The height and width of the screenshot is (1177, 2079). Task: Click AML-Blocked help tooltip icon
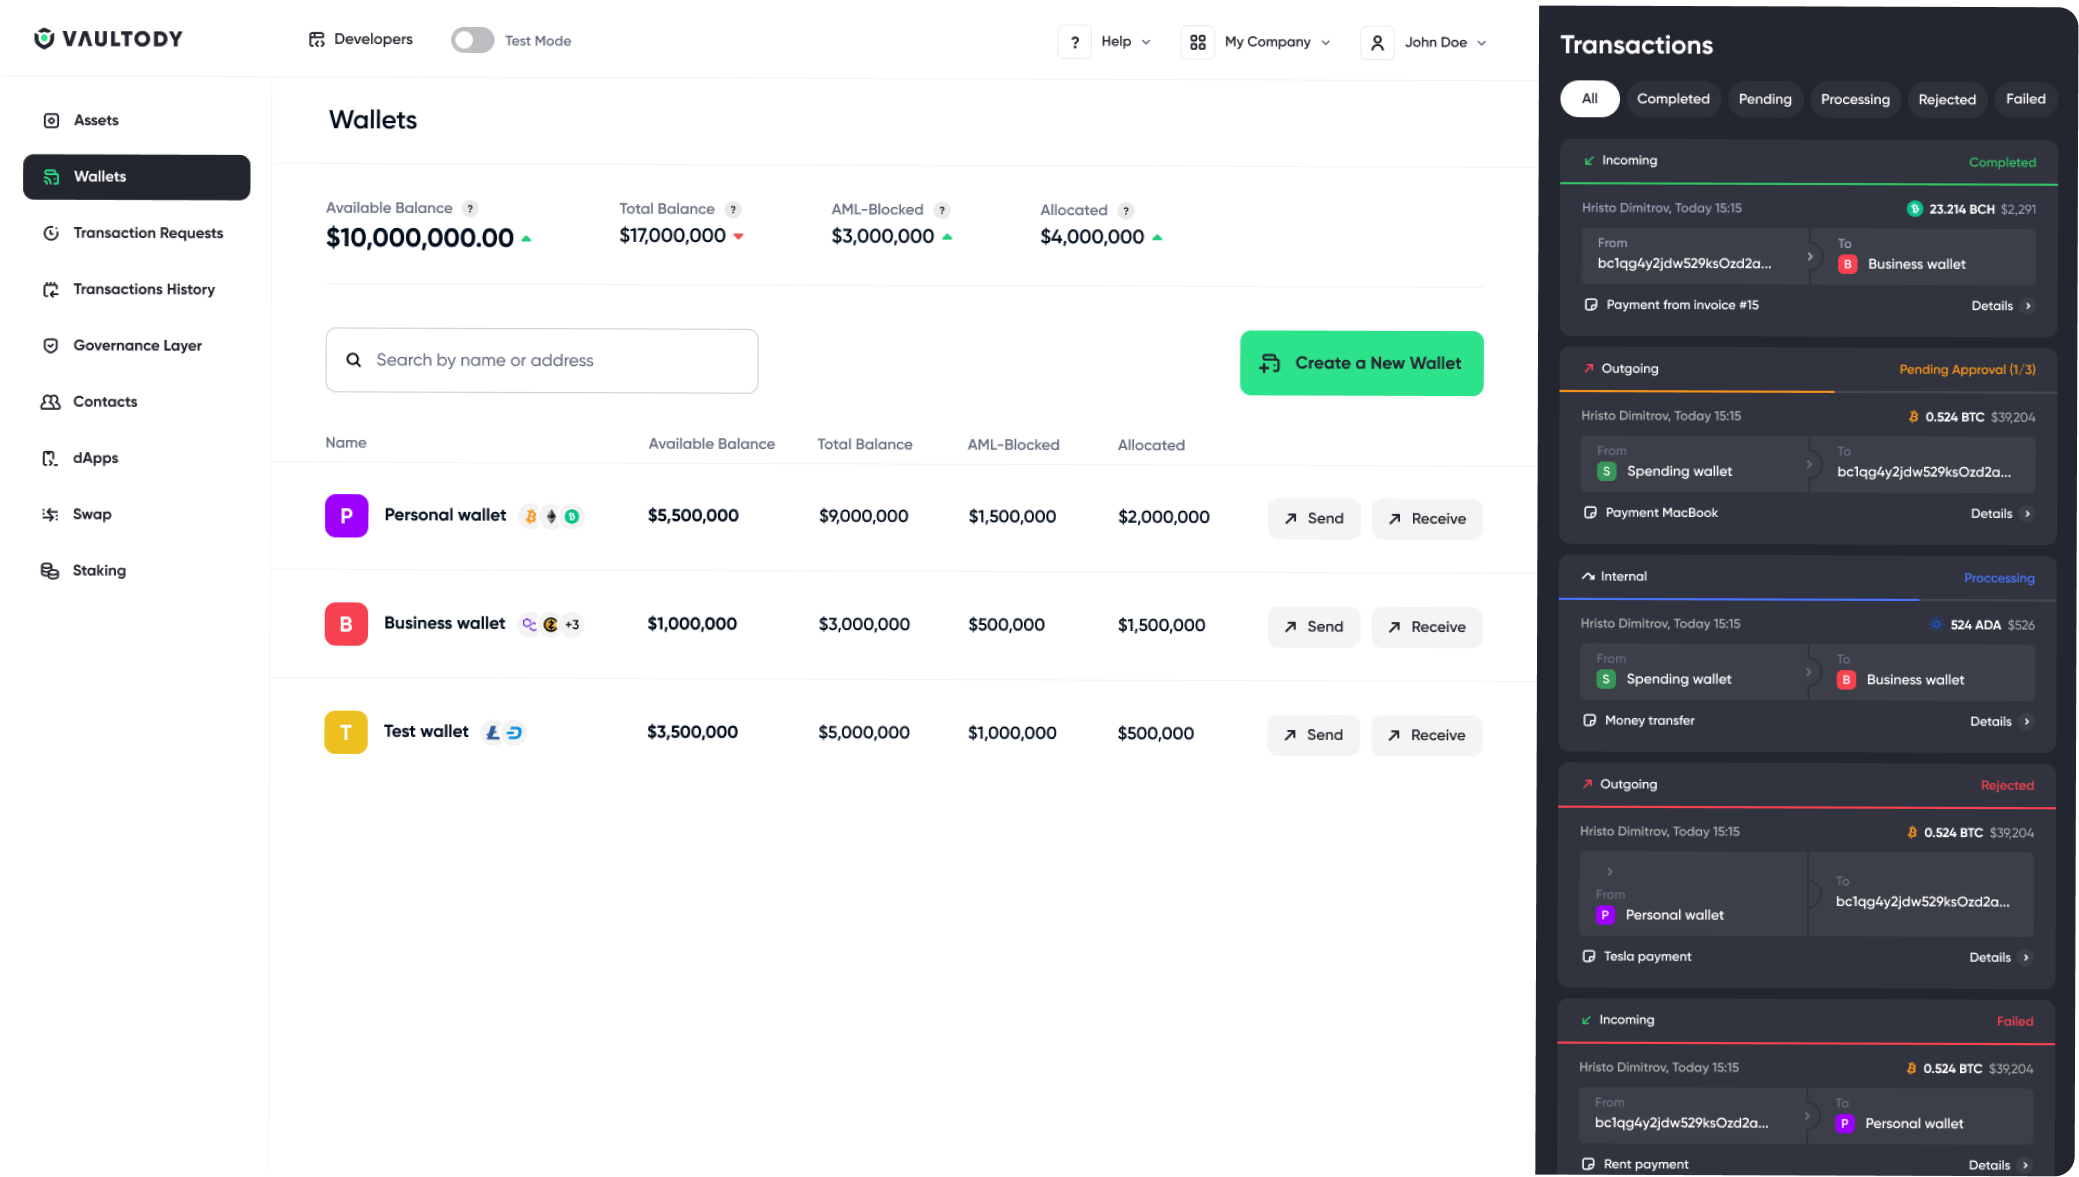click(942, 210)
